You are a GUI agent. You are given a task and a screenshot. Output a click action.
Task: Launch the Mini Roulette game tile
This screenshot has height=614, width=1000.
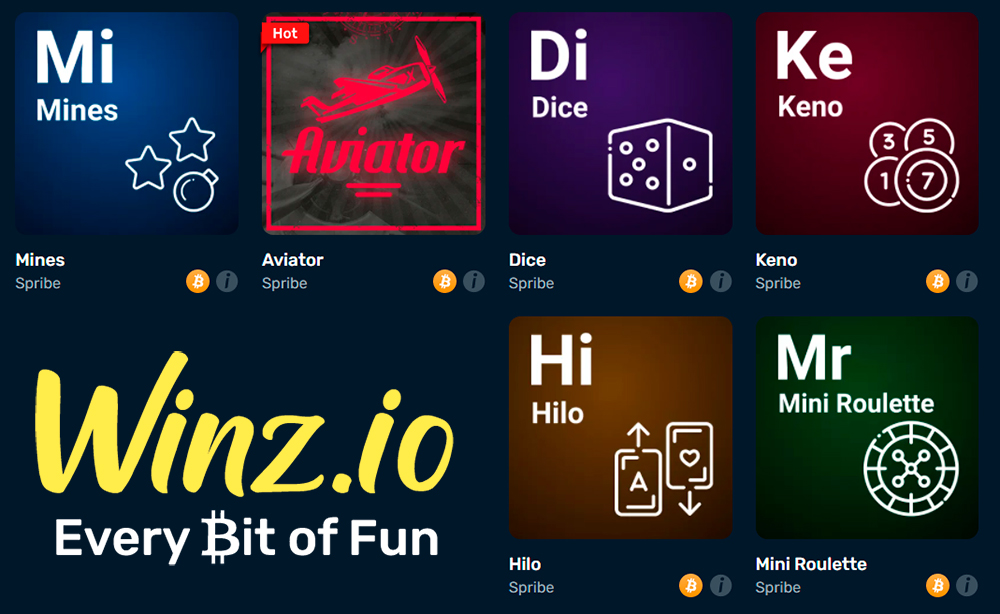click(x=867, y=427)
